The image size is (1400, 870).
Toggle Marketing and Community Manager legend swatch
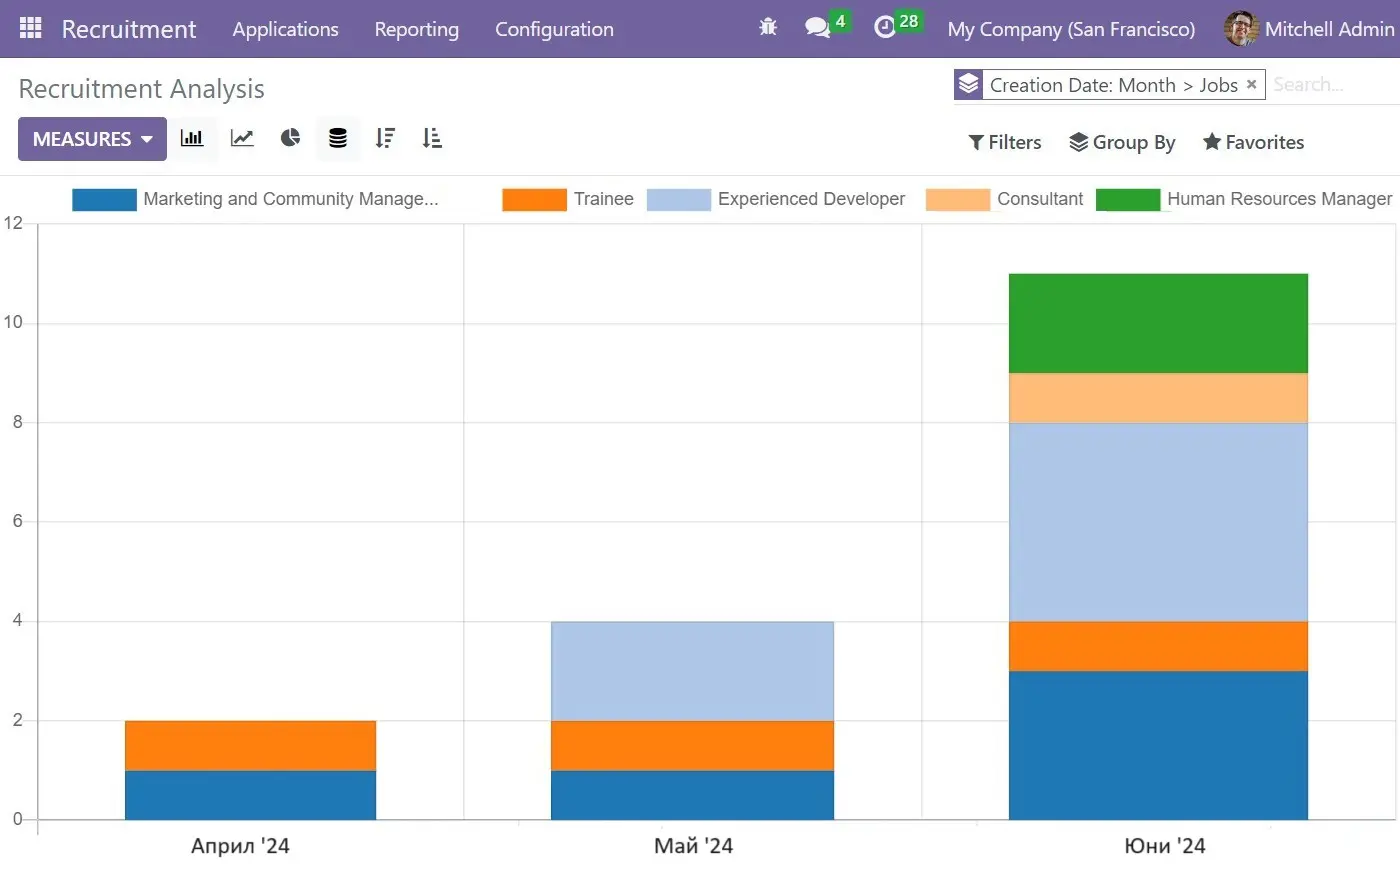[x=104, y=199]
